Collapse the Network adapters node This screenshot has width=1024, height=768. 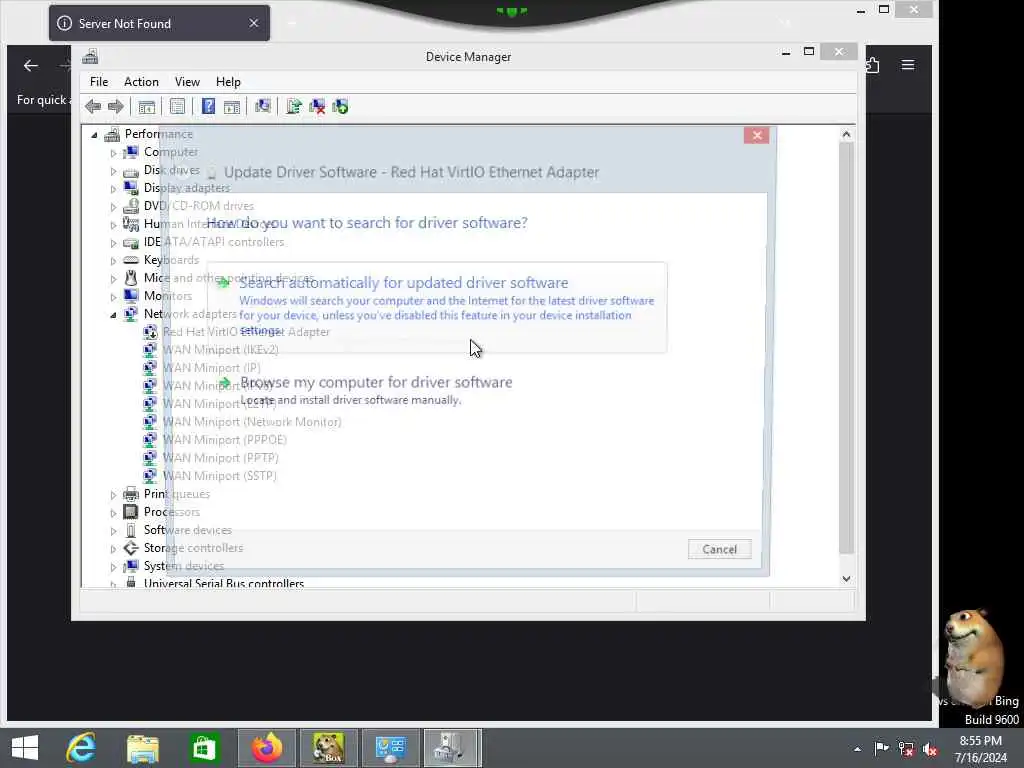tap(114, 315)
